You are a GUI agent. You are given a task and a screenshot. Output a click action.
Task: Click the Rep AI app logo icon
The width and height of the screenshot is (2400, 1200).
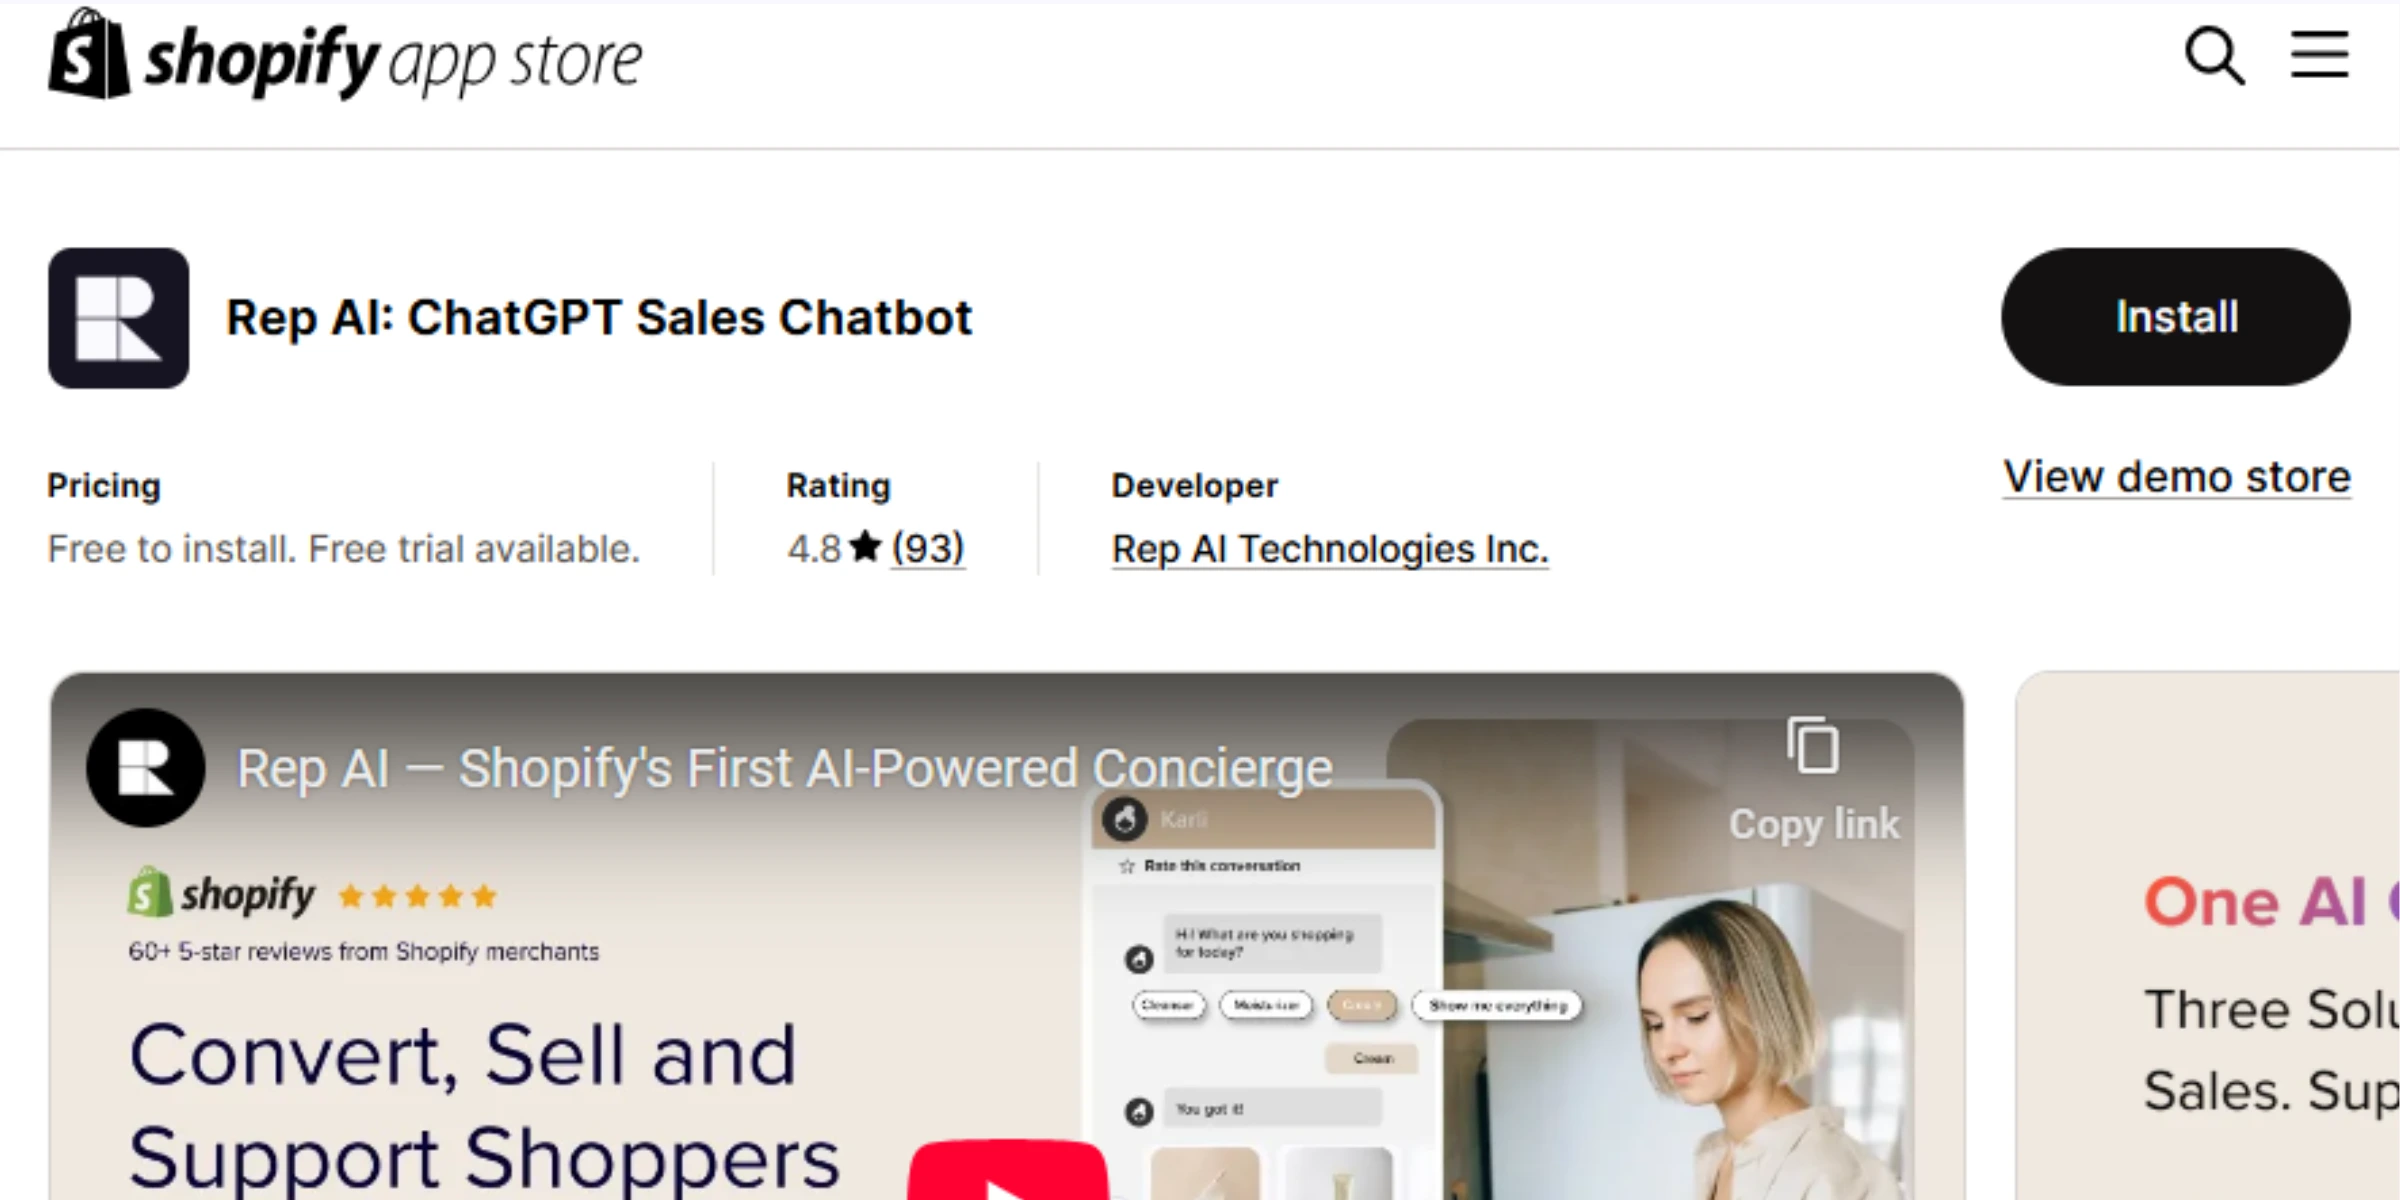pyautogui.click(x=118, y=318)
